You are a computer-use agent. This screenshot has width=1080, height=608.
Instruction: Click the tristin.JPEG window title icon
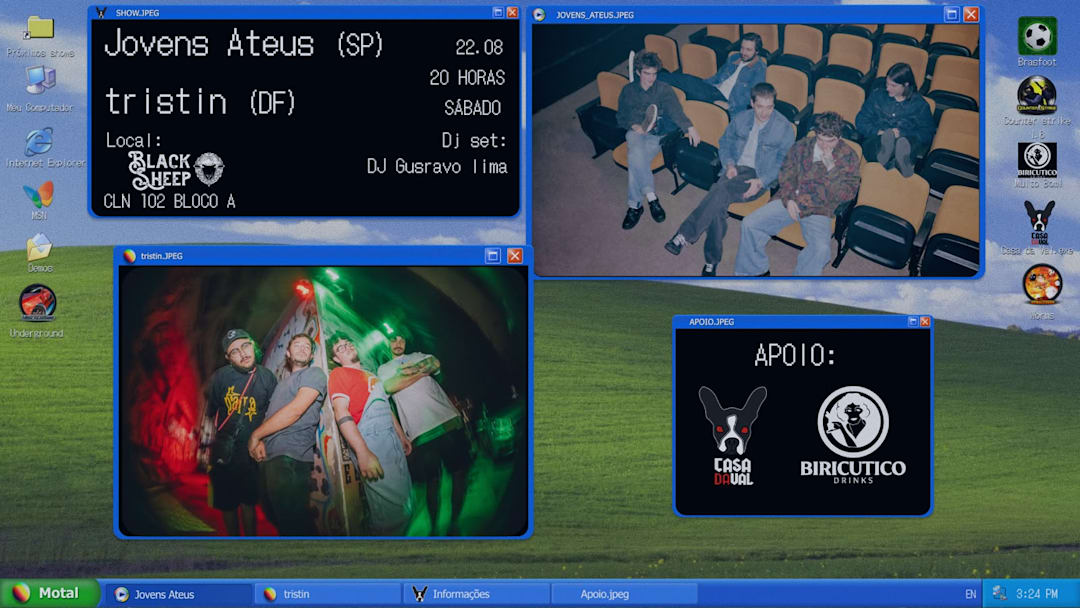pos(129,255)
